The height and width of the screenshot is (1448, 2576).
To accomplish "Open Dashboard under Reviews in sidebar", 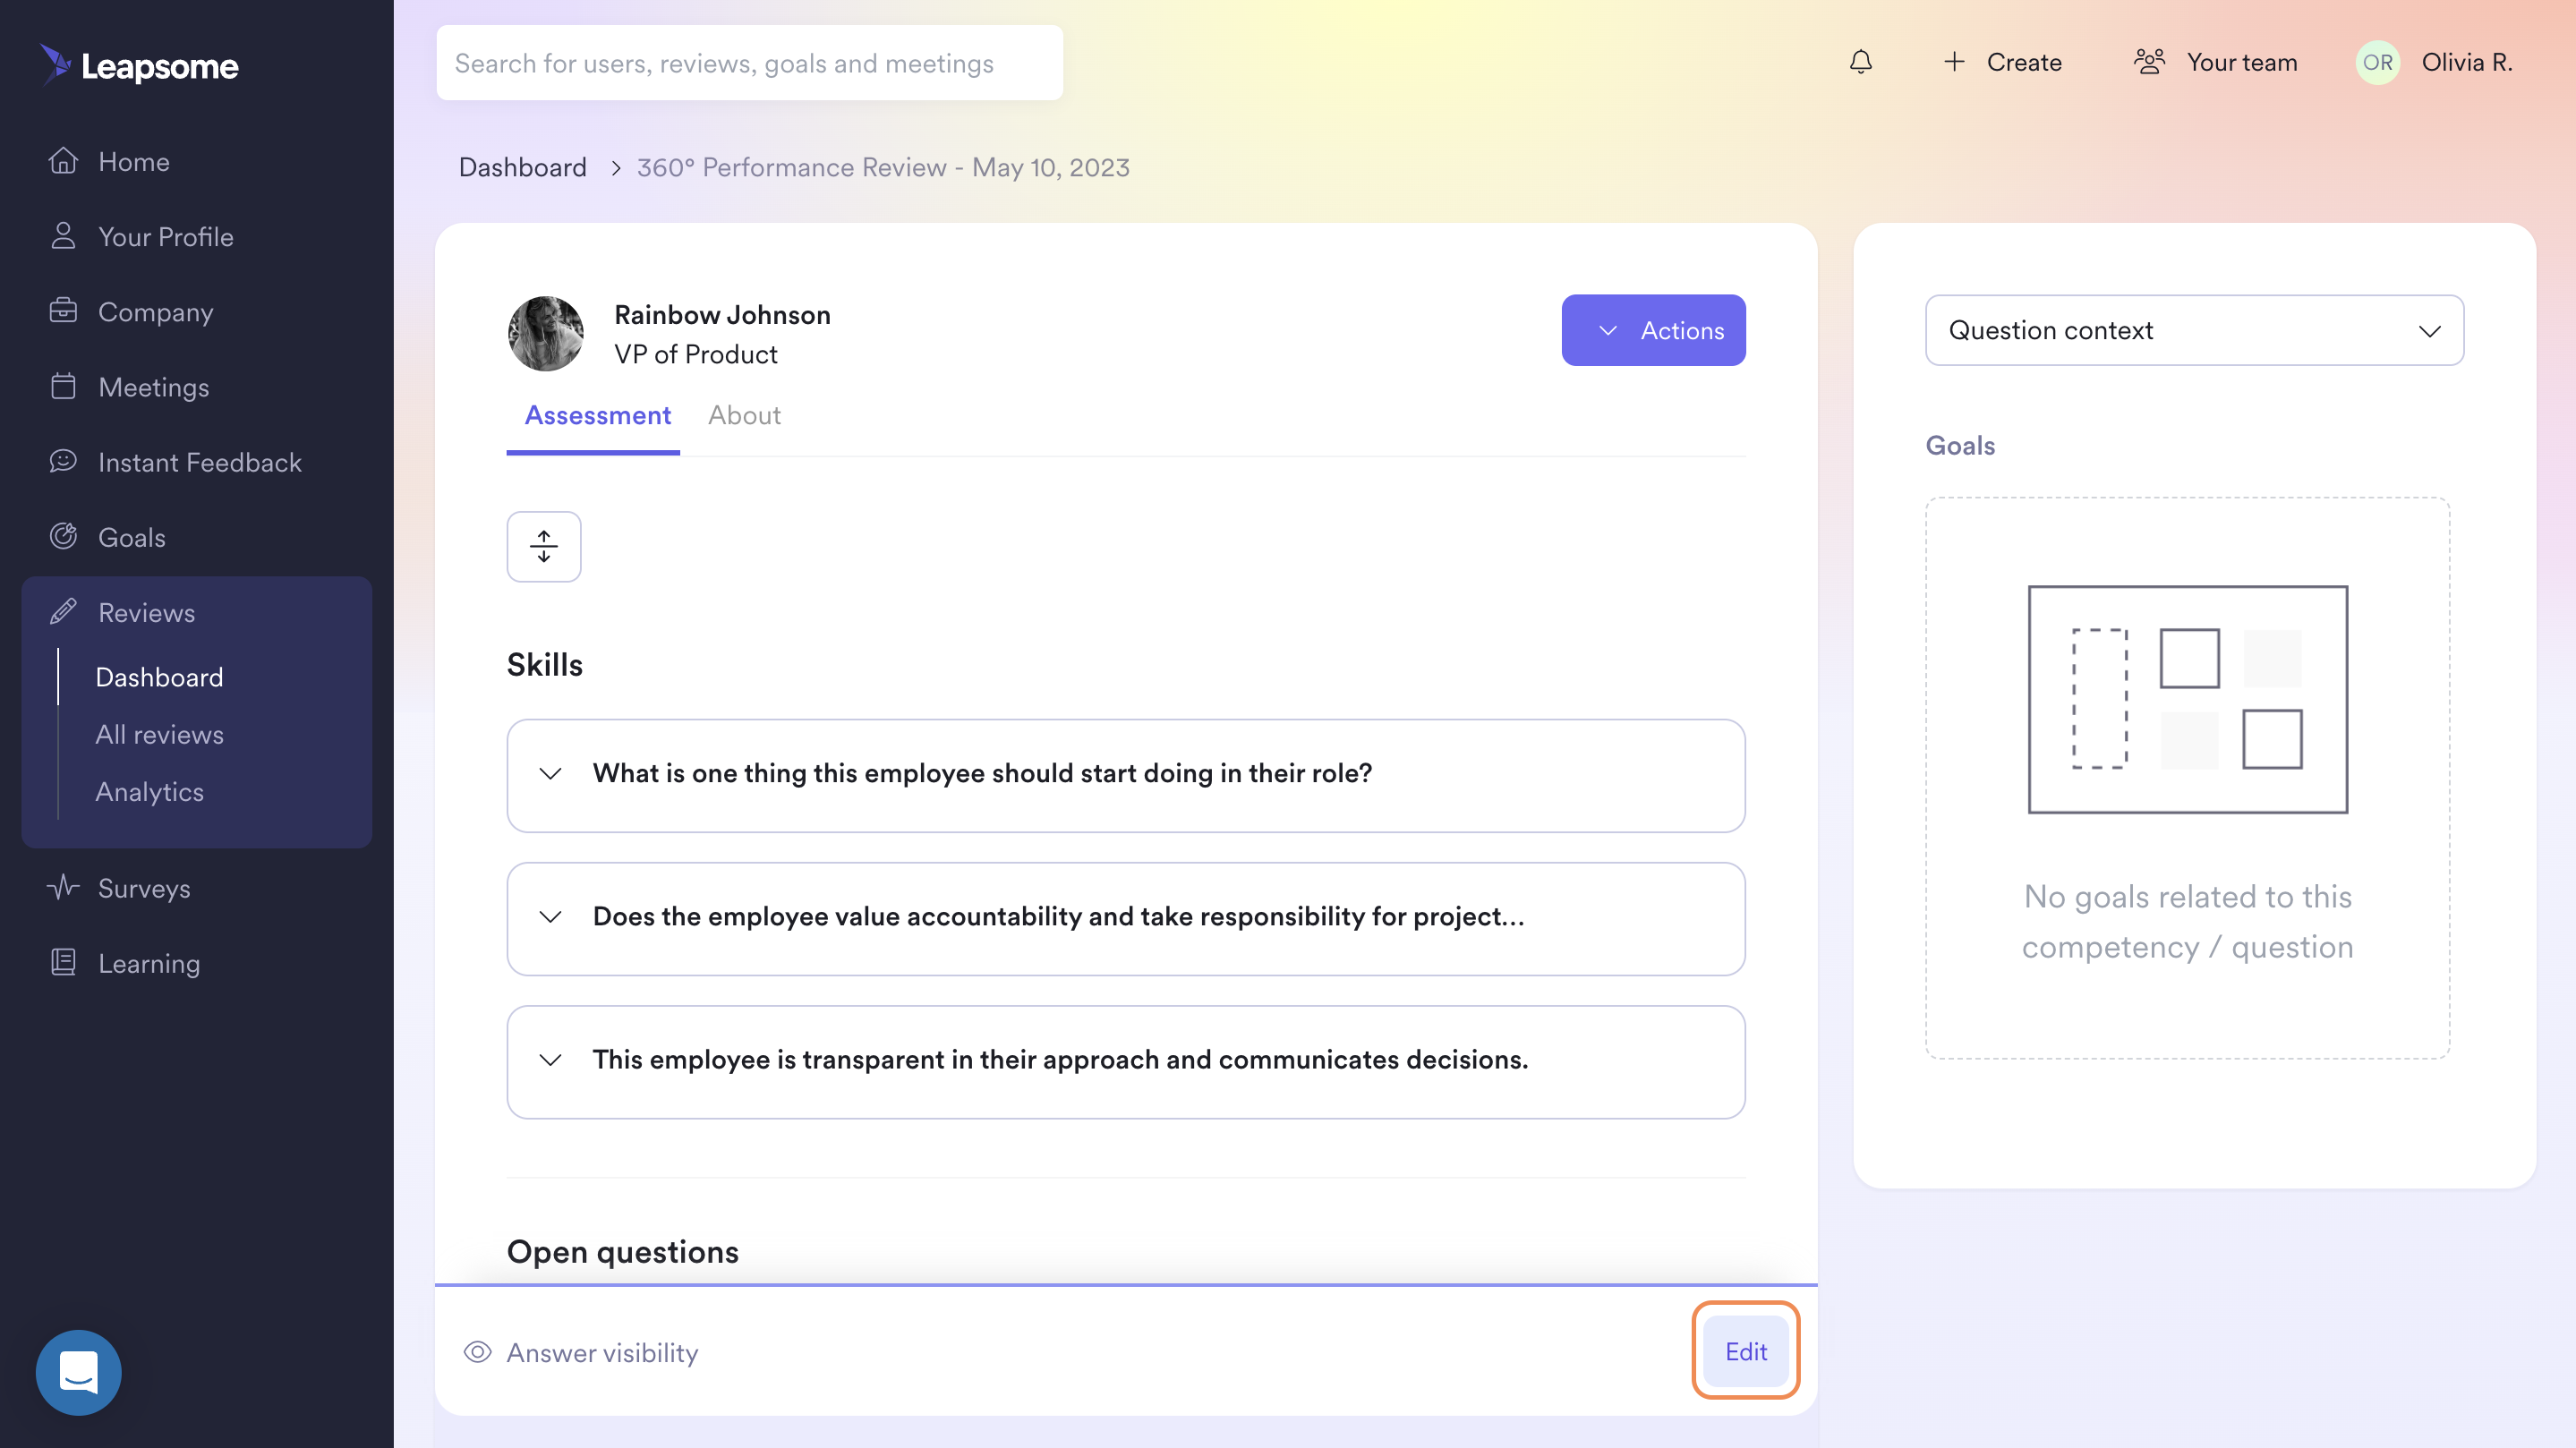I will coord(159,677).
